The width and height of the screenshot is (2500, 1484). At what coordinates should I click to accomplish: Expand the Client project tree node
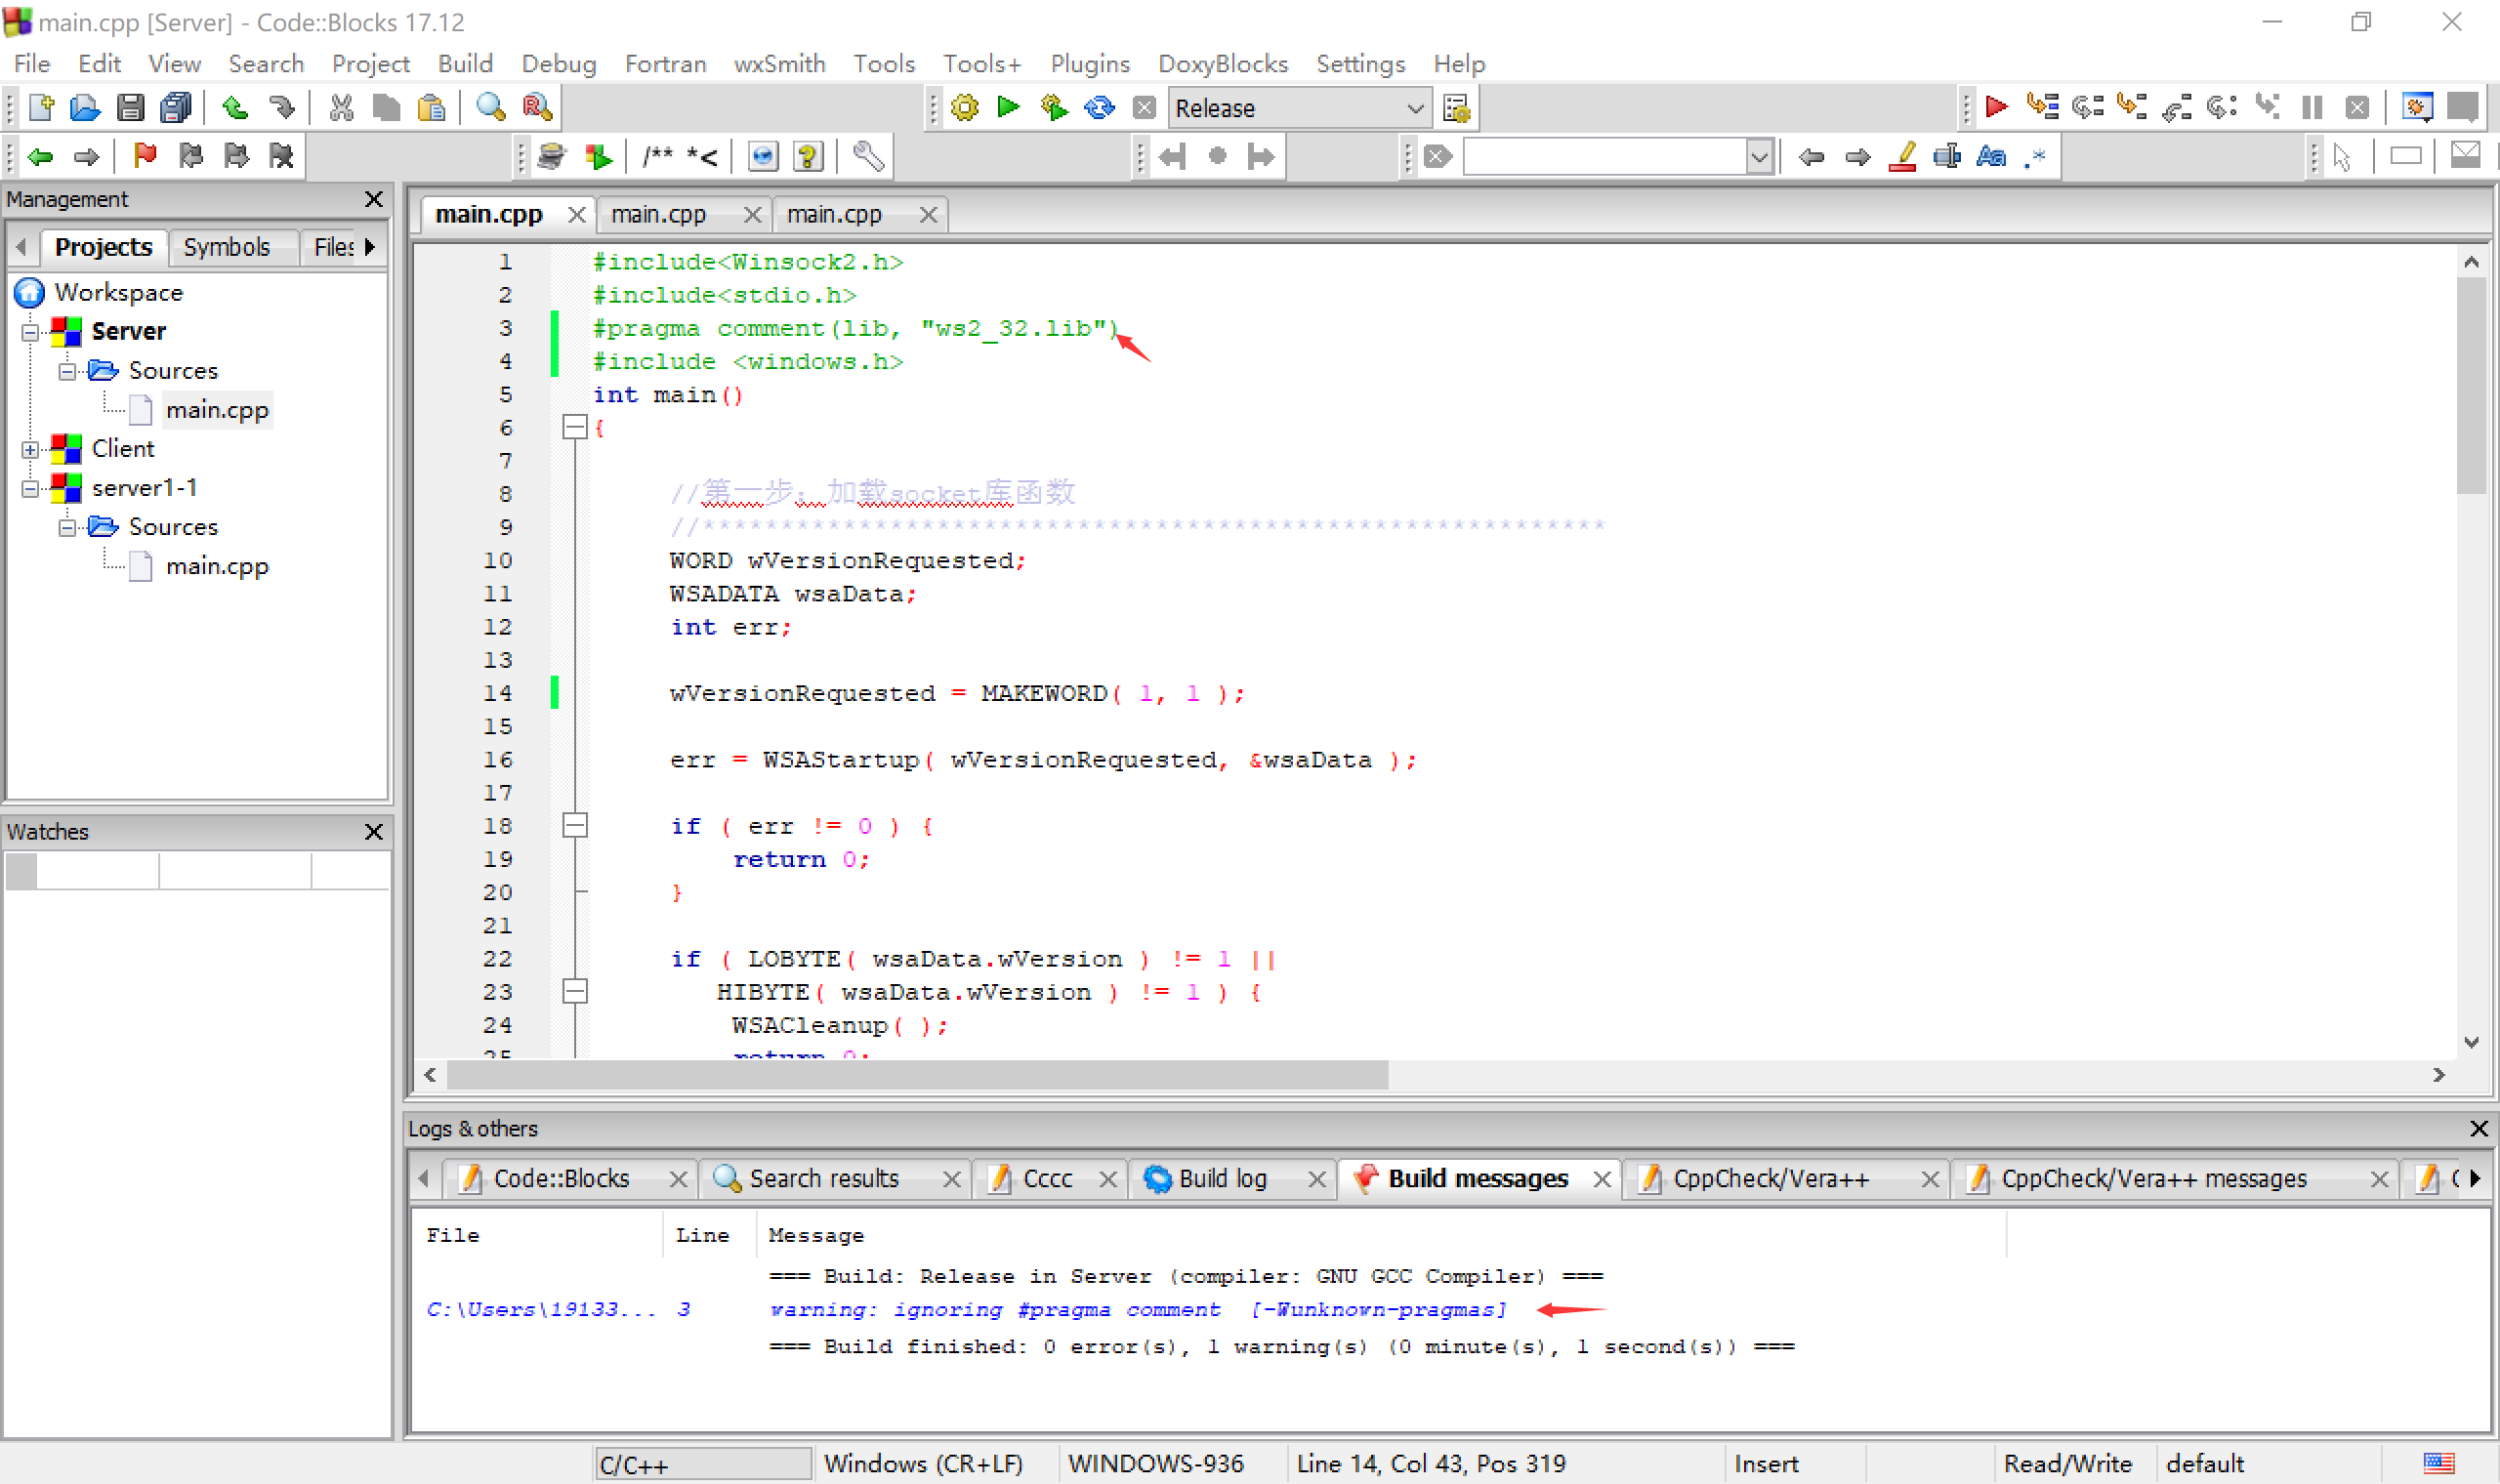click(30, 449)
